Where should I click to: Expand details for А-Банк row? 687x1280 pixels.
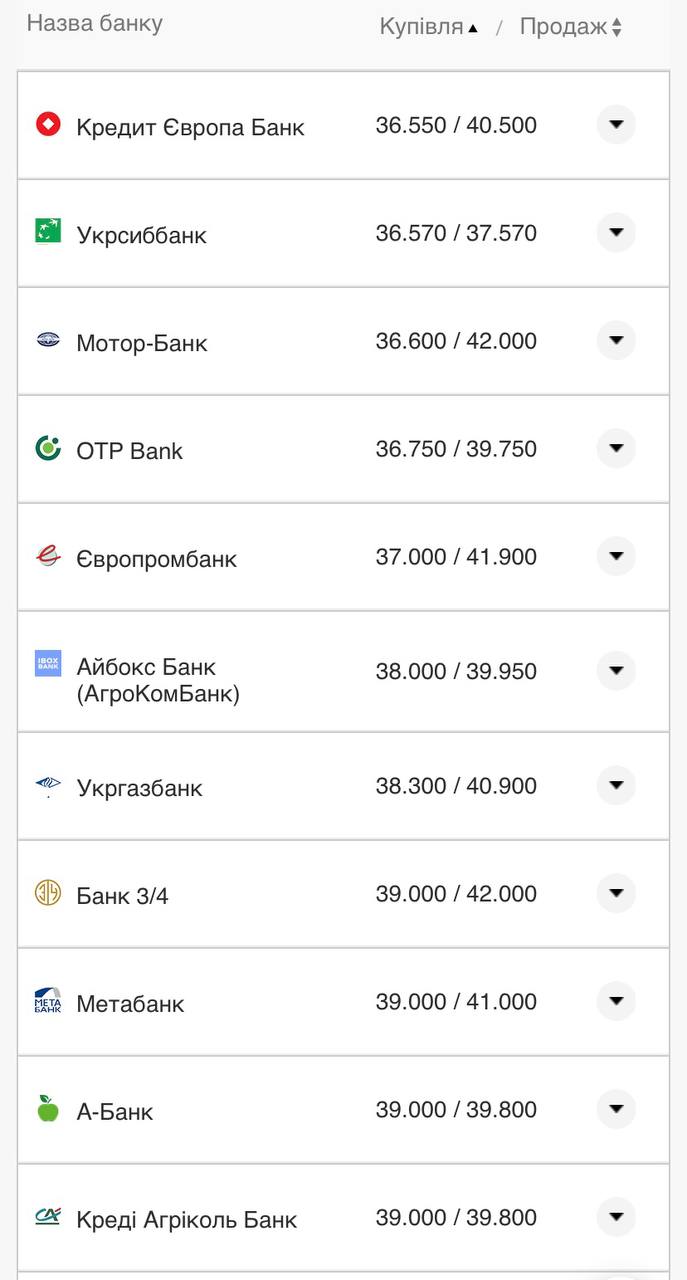point(617,1109)
